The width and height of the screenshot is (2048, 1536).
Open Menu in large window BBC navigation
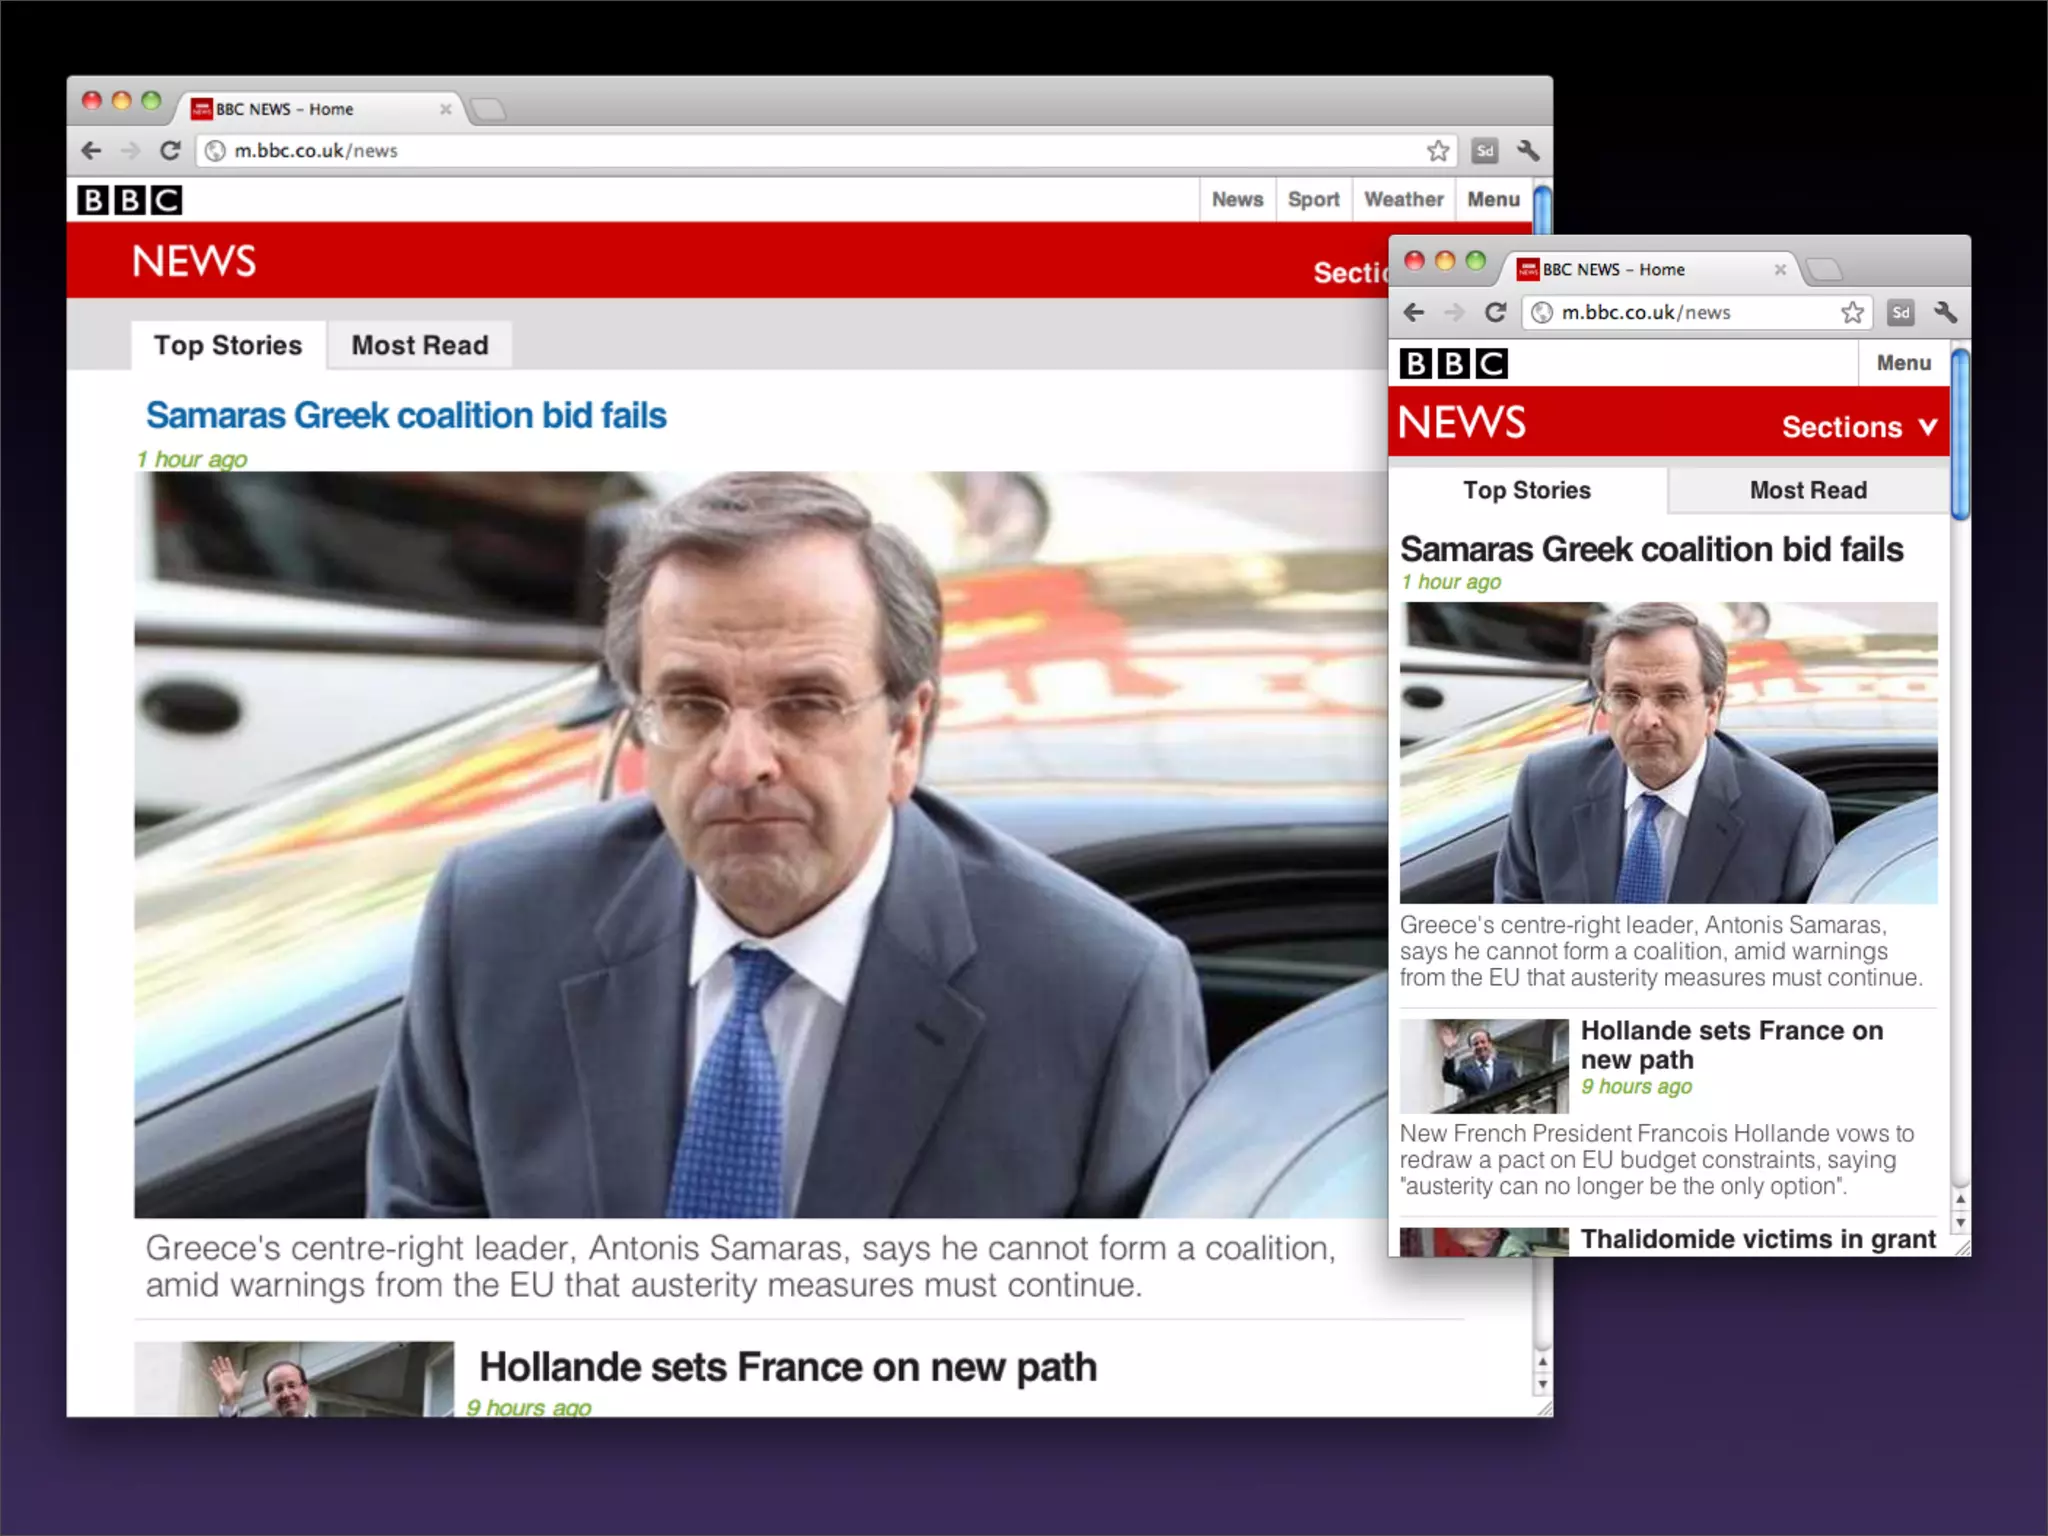[1493, 200]
